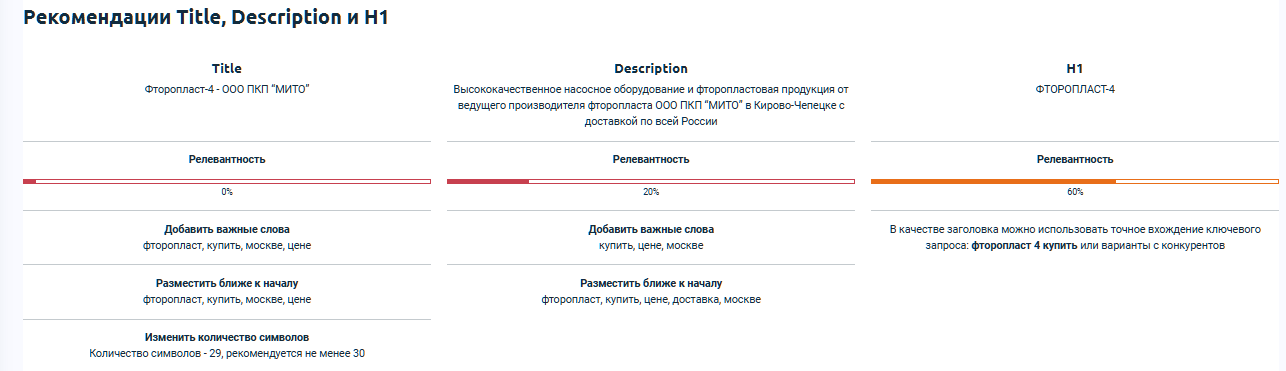Select title text "Фторопласт-4 - ООО ПКП МИТО"

tap(227, 89)
